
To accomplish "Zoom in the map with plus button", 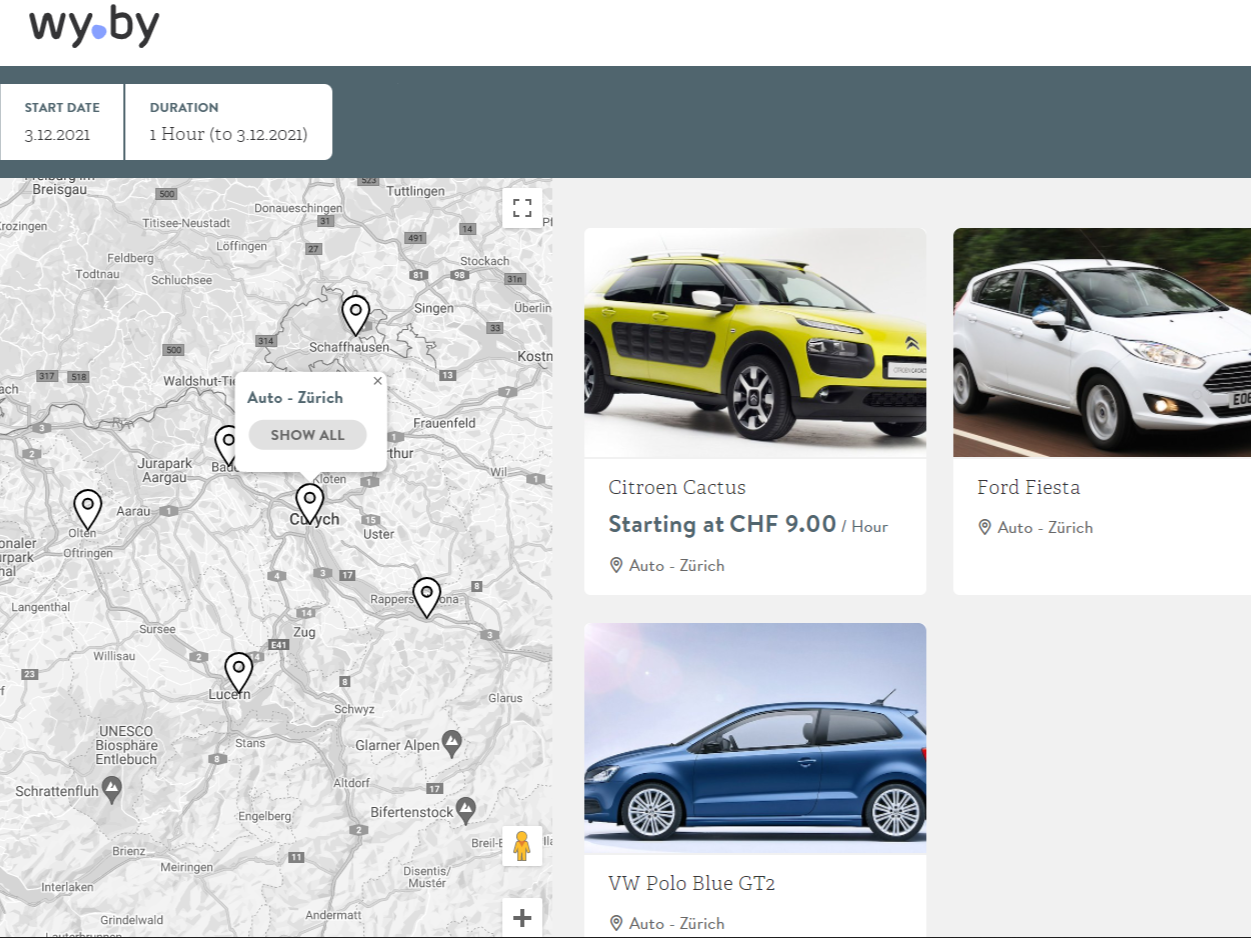I will [x=522, y=917].
